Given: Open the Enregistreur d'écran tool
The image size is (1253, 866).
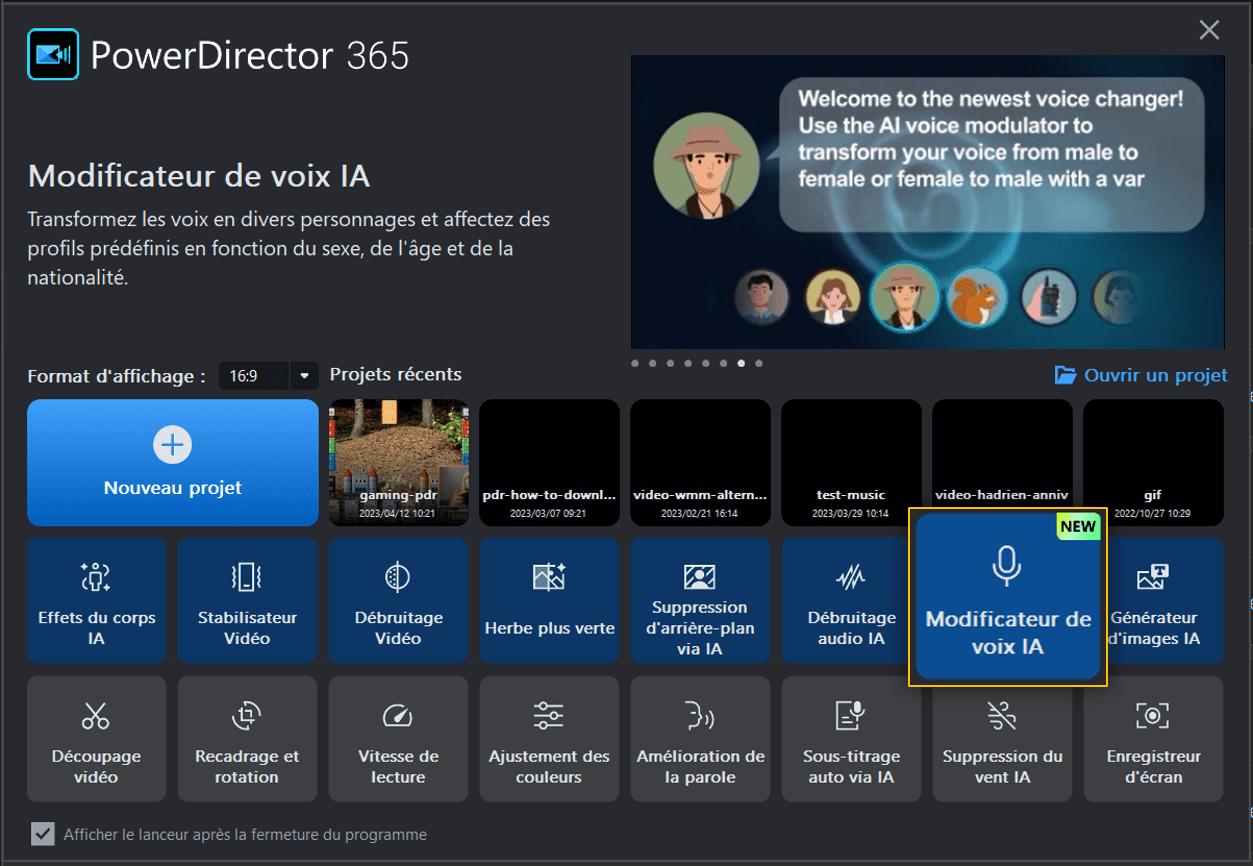Looking at the screenshot, I should pos(1153,739).
